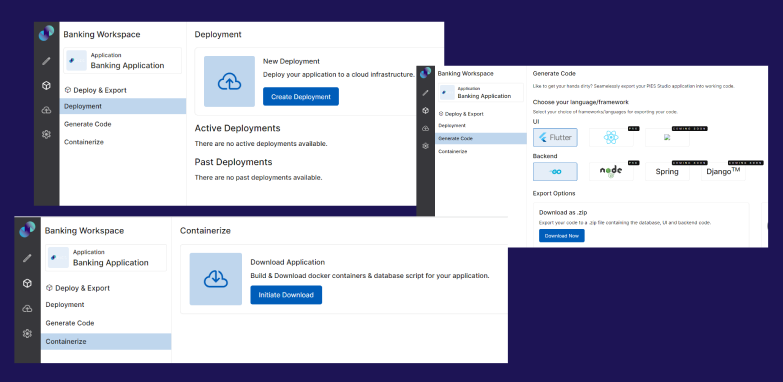The width and height of the screenshot is (783, 382).
Task: Click the New Deployment cloud upload thumbnail
Action: coord(229,81)
